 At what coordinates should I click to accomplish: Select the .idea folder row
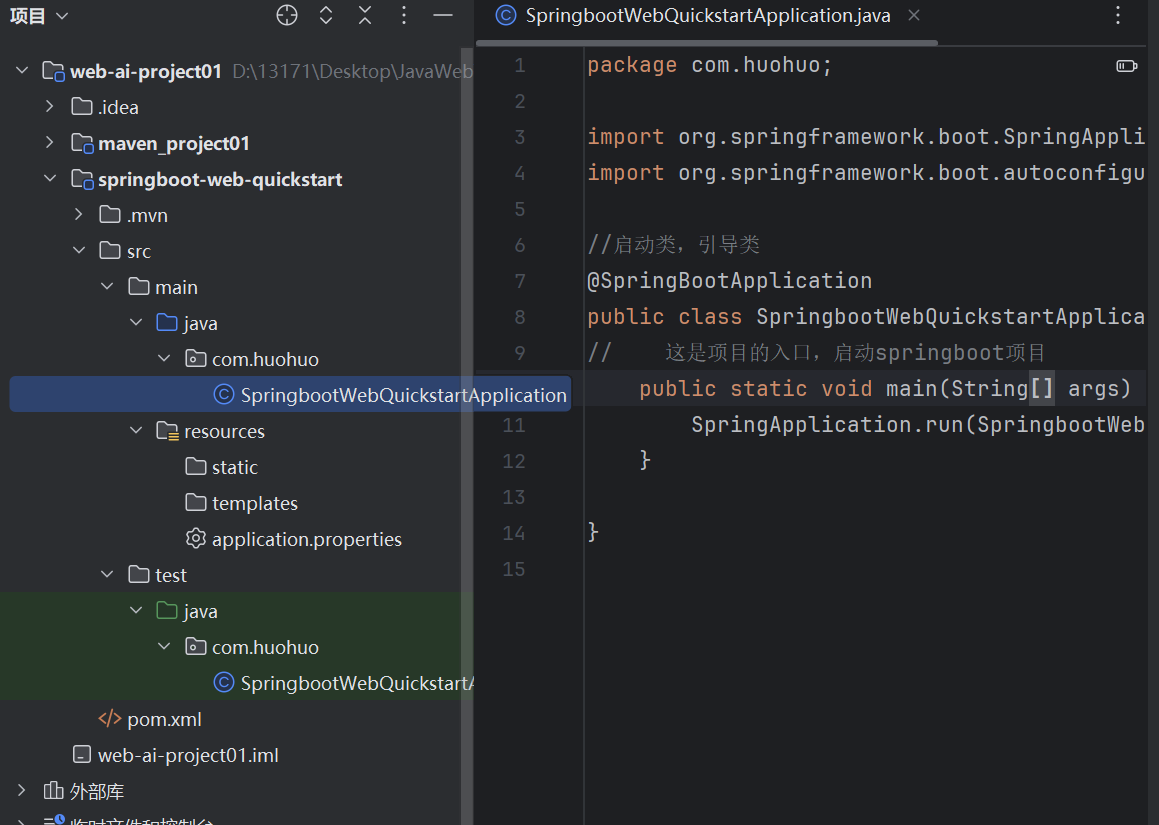[237, 107]
